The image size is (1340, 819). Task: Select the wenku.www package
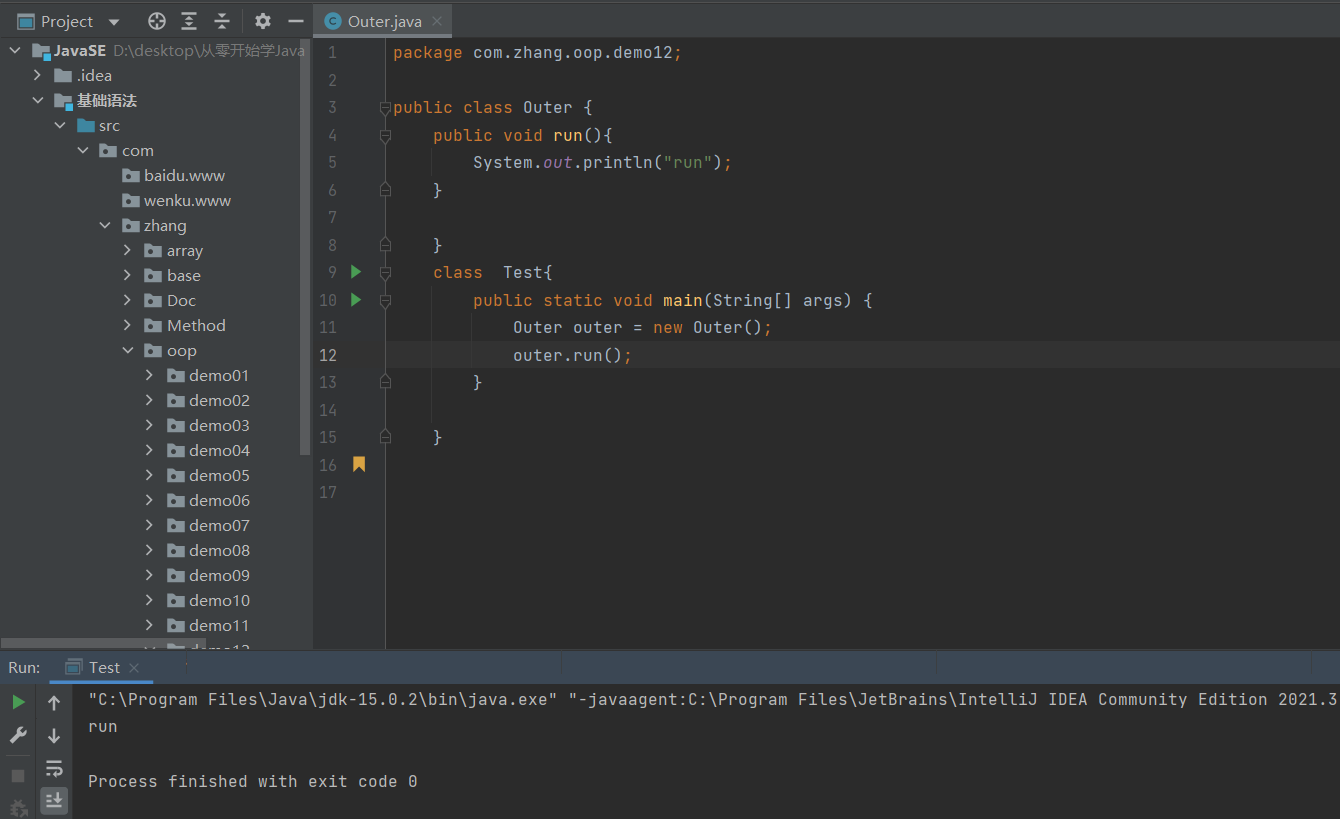tap(187, 200)
